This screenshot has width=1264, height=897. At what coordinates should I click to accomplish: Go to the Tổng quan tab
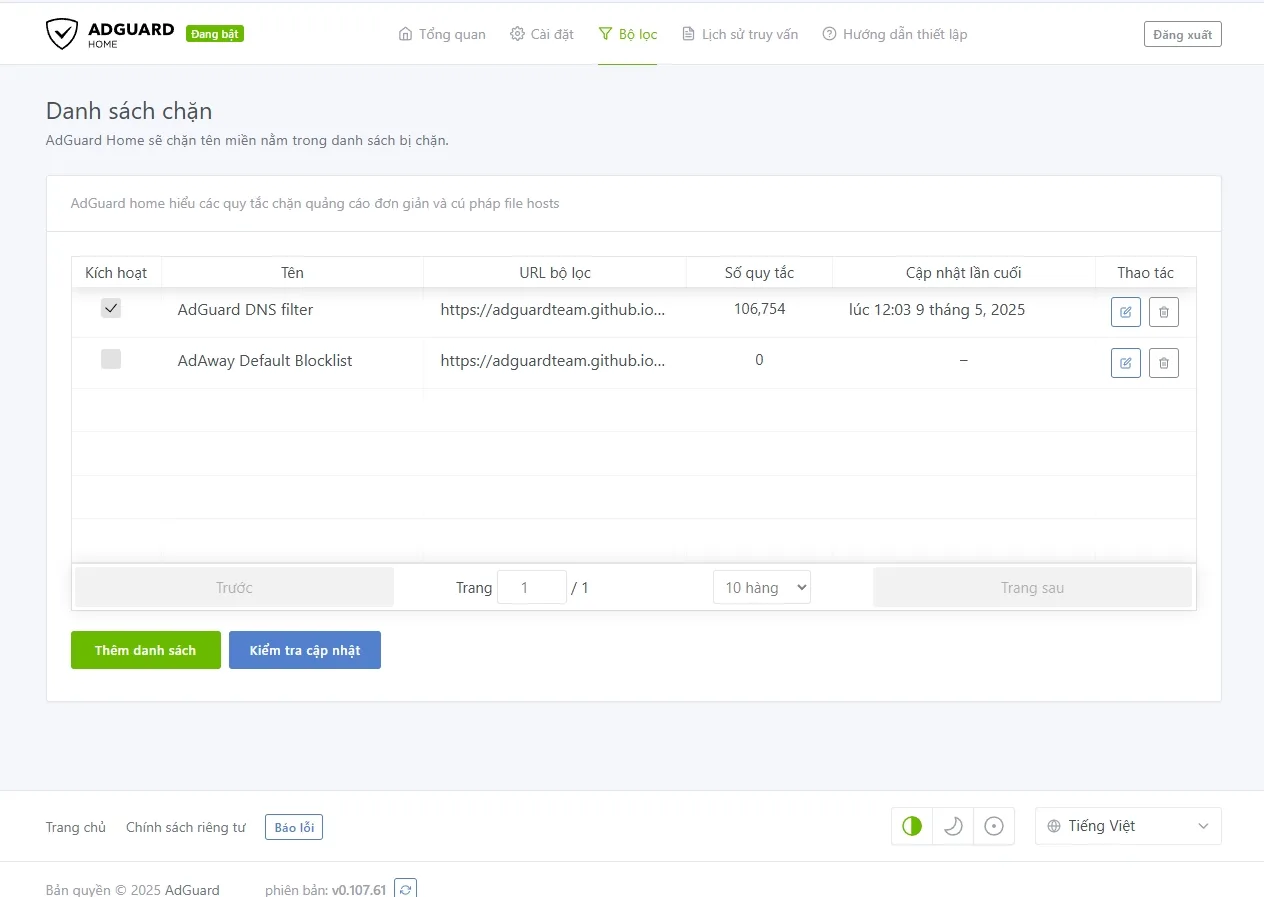(442, 34)
